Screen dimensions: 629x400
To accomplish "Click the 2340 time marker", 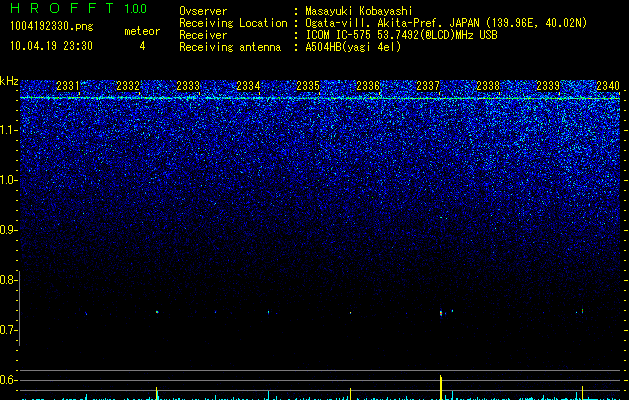I will pyautogui.click(x=608, y=86).
